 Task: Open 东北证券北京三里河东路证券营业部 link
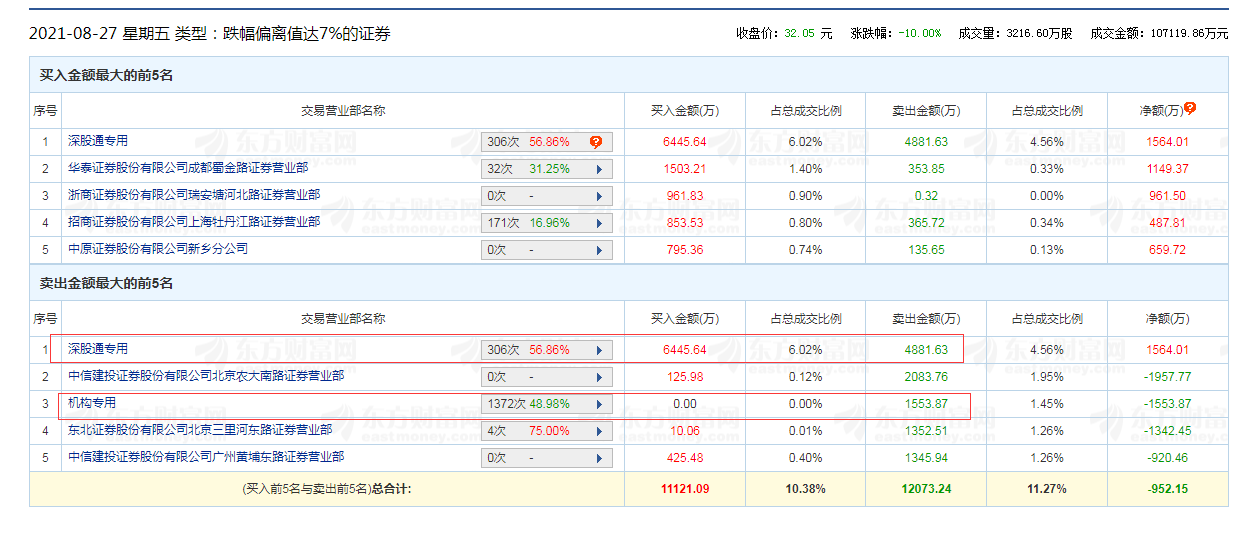pyautogui.click(x=199, y=430)
